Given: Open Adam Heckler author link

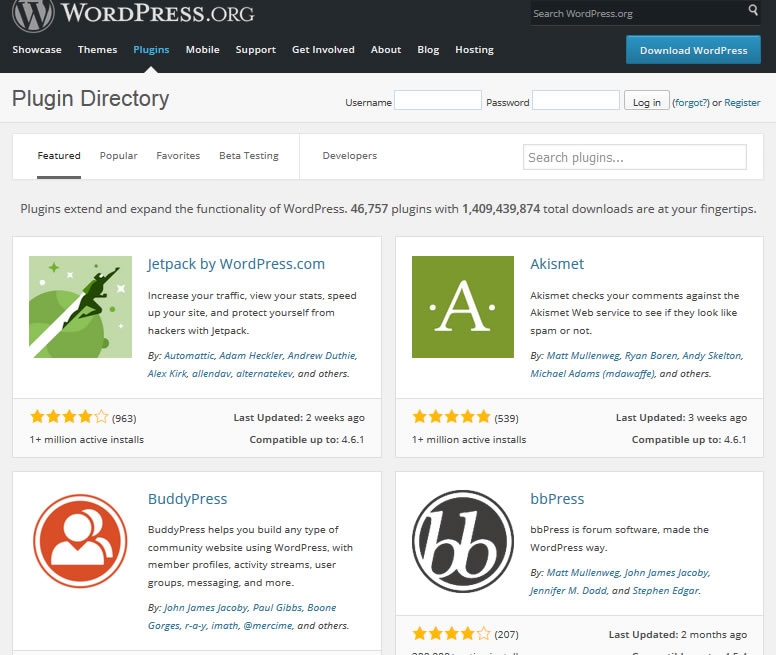Looking at the screenshot, I should click(x=251, y=355).
